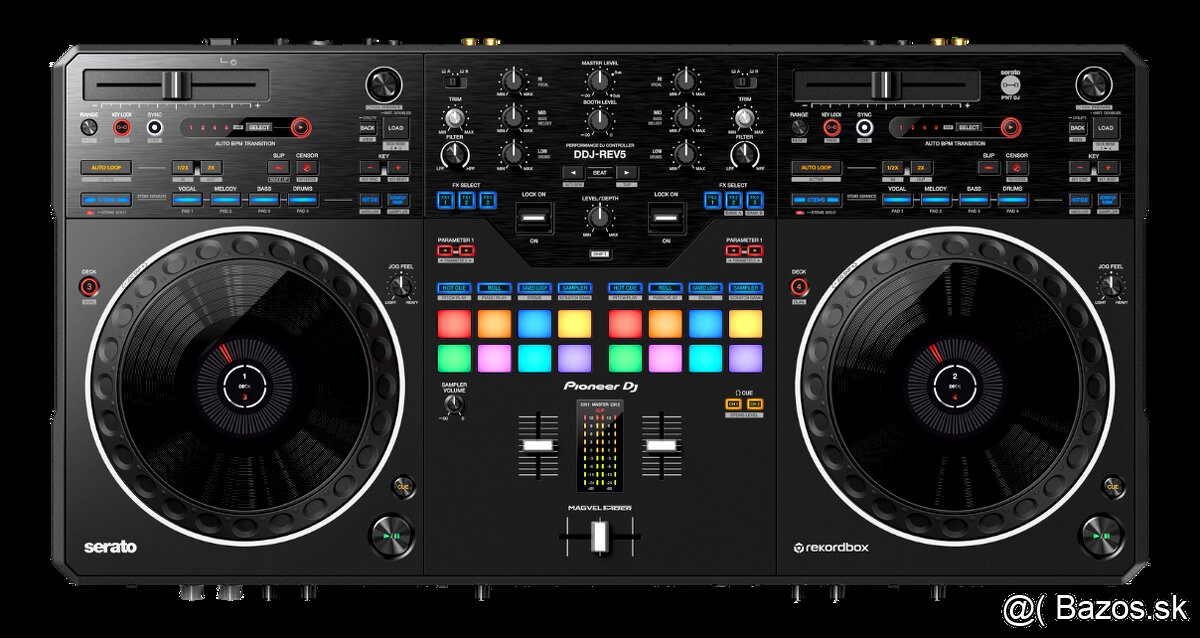The image size is (1200, 638).
Task: Click the BEAT right arrow button
Action: (x=626, y=173)
